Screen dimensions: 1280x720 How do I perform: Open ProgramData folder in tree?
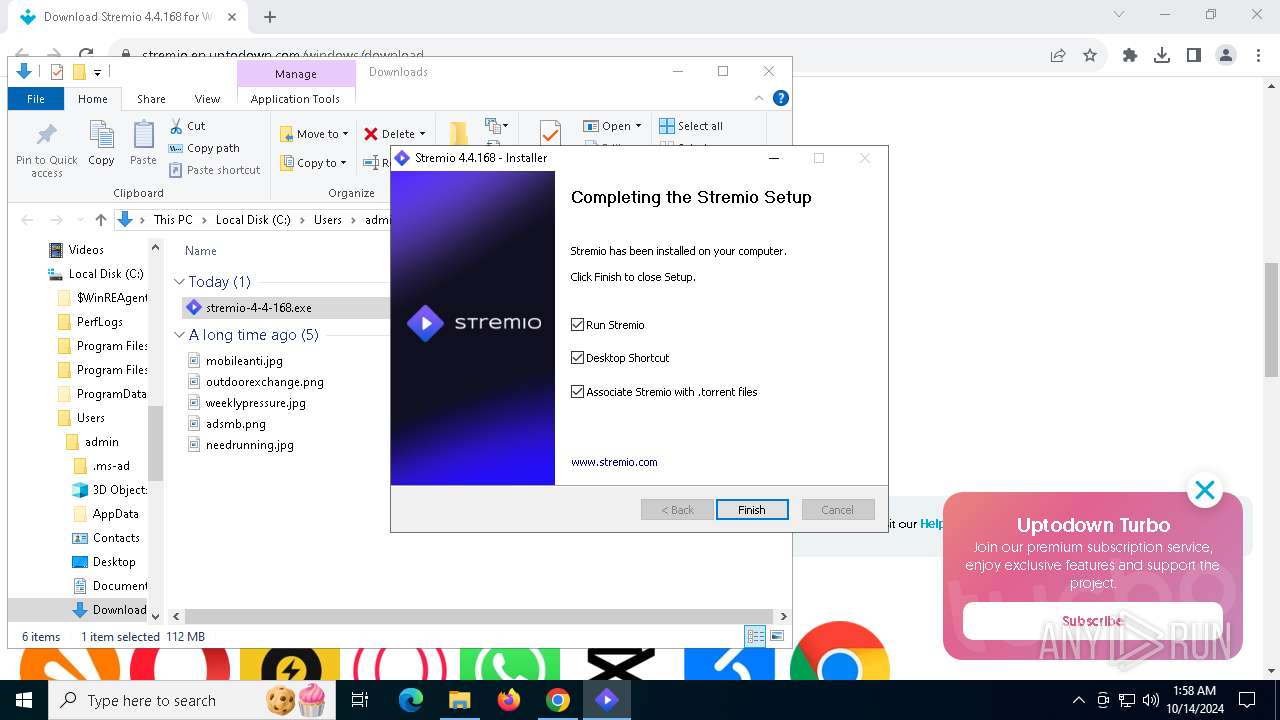coord(111,394)
